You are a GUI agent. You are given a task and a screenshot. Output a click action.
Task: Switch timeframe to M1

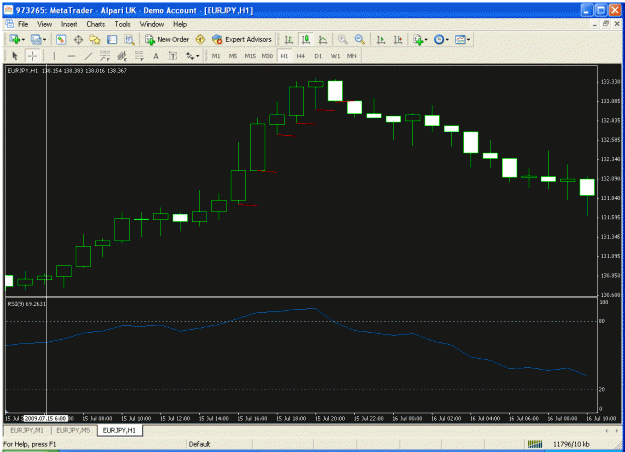point(216,56)
